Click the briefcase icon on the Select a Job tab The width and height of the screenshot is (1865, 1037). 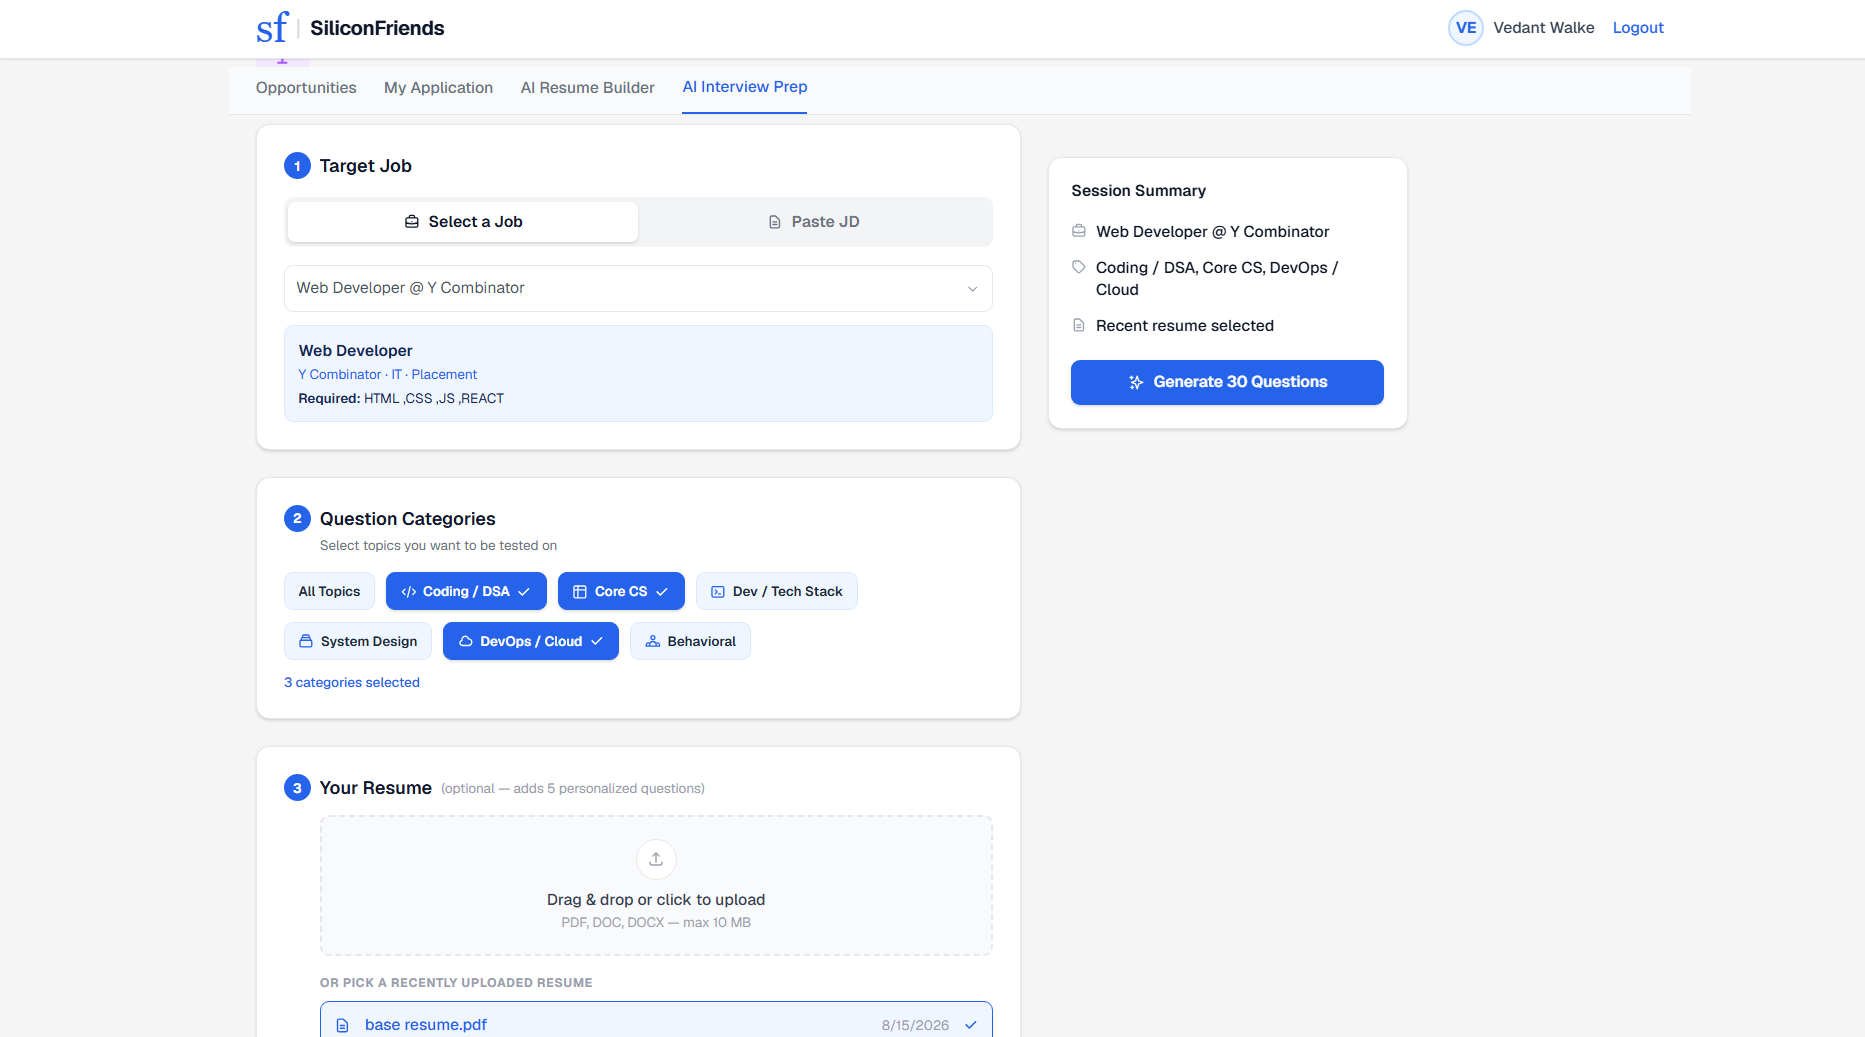point(412,222)
